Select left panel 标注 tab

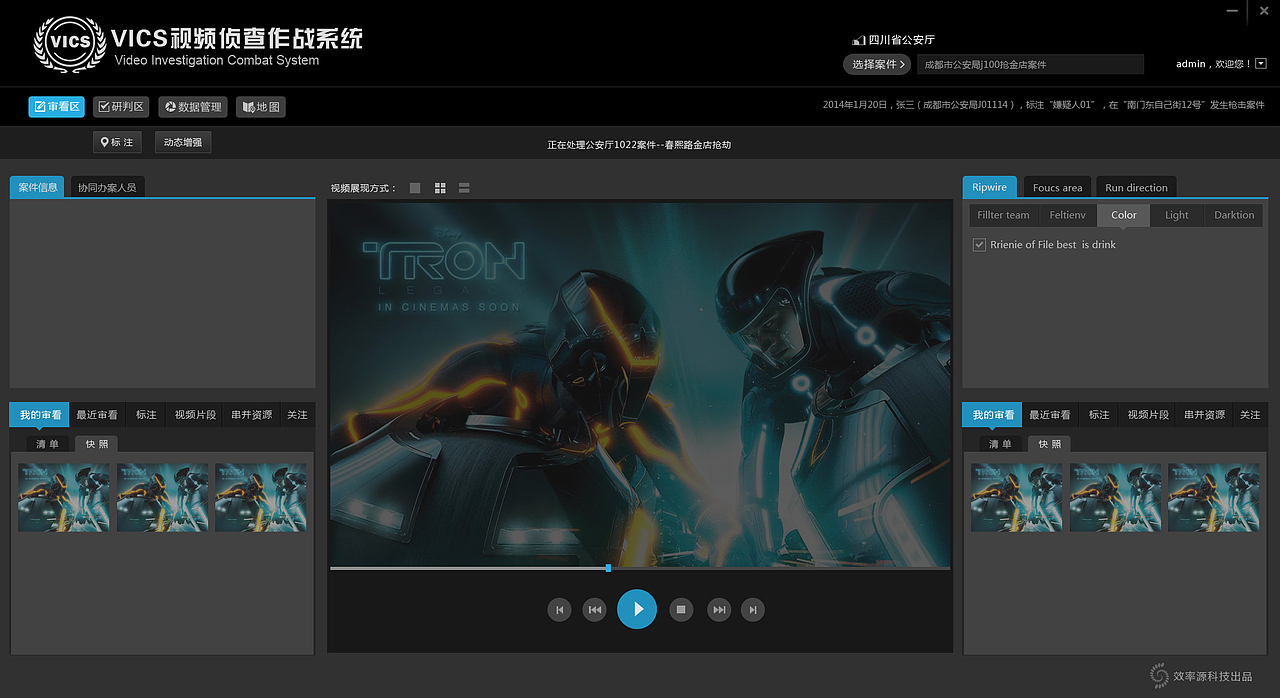146,415
